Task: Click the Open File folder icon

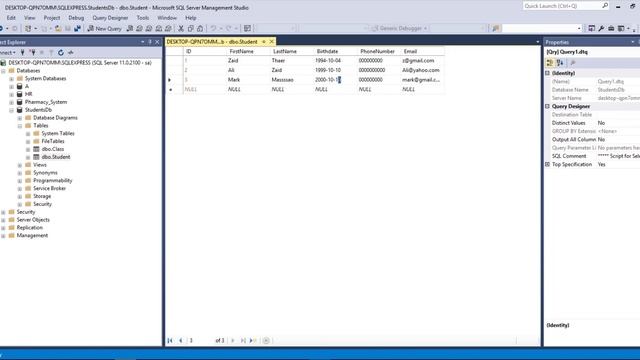Action: coord(58,28)
